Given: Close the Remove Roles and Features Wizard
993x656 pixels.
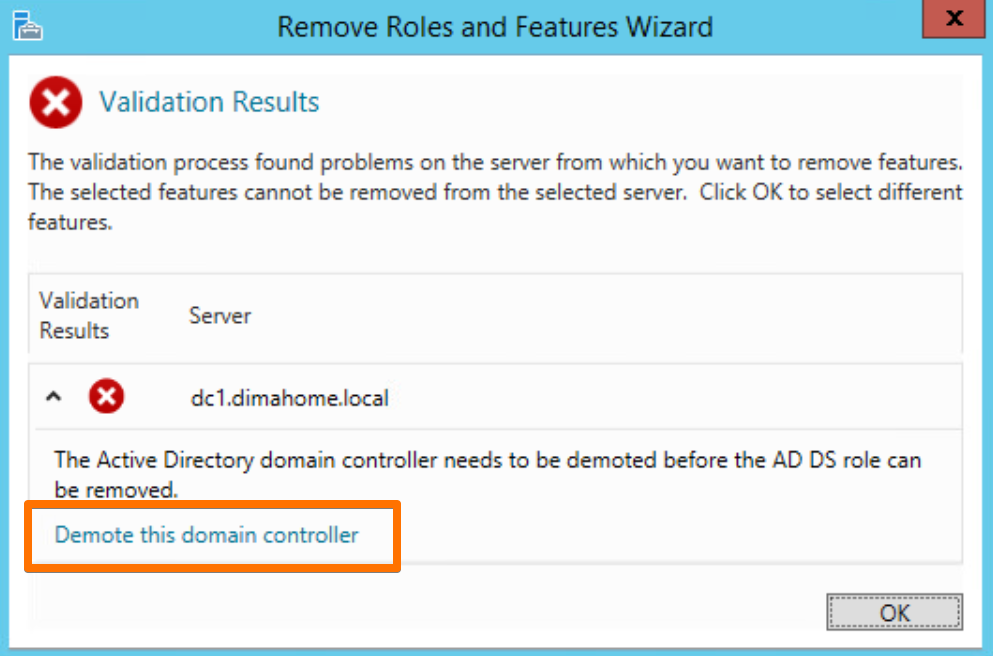Looking at the screenshot, I should tap(953, 20).
